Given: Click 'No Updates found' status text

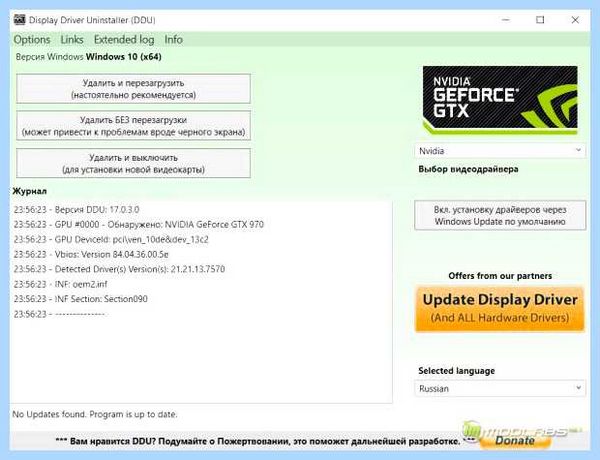Looking at the screenshot, I should point(95,414).
